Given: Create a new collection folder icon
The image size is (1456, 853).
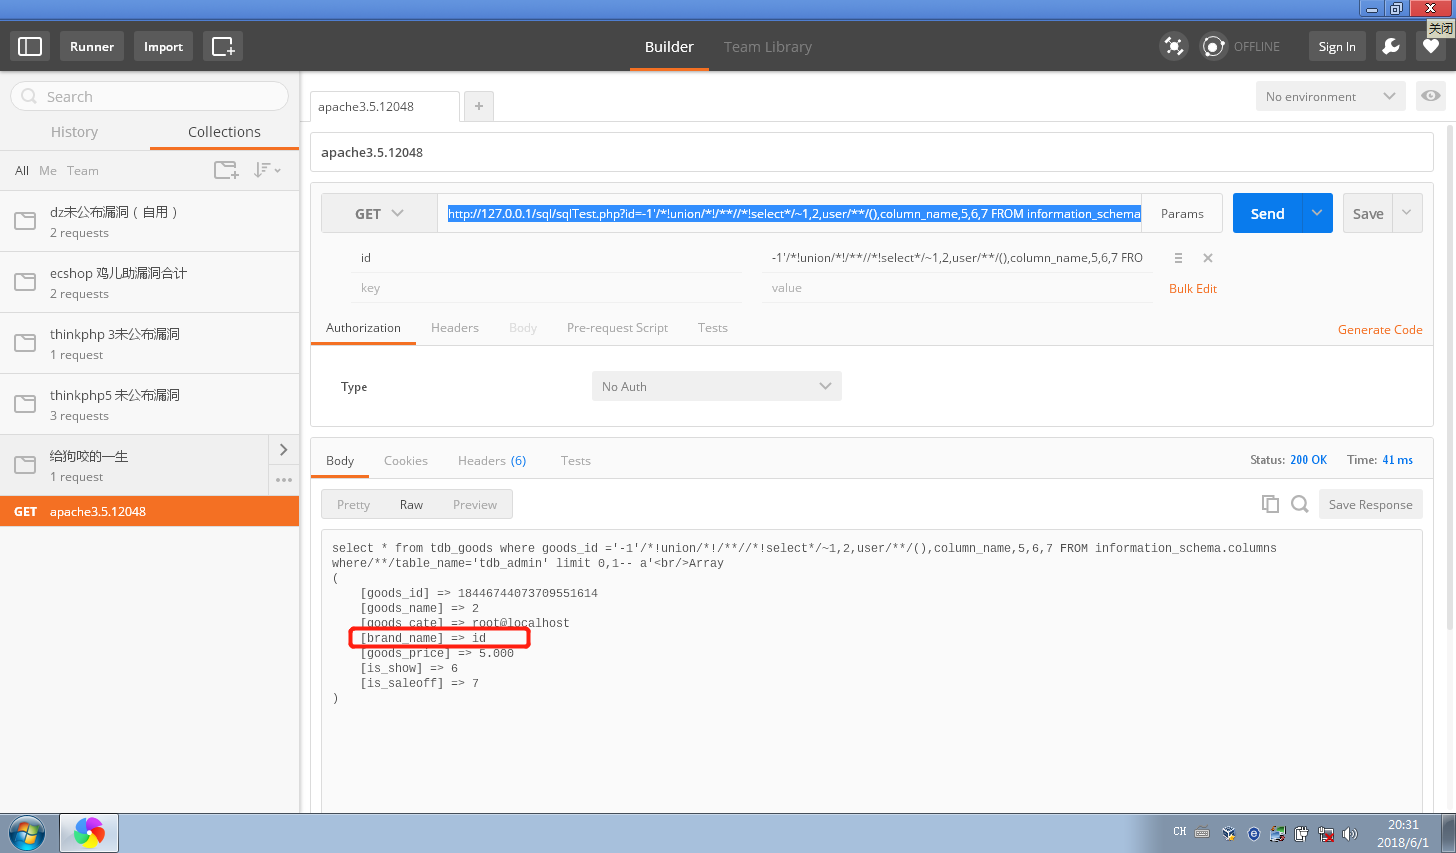Looking at the screenshot, I should click(227, 170).
